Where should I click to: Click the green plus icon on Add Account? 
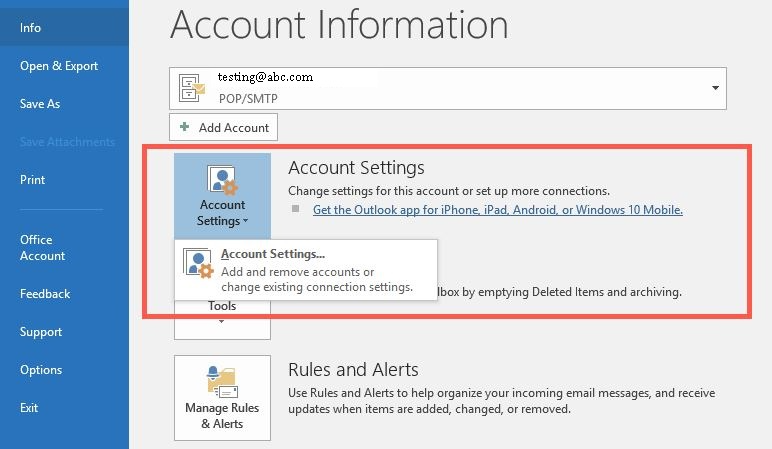point(185,127)
